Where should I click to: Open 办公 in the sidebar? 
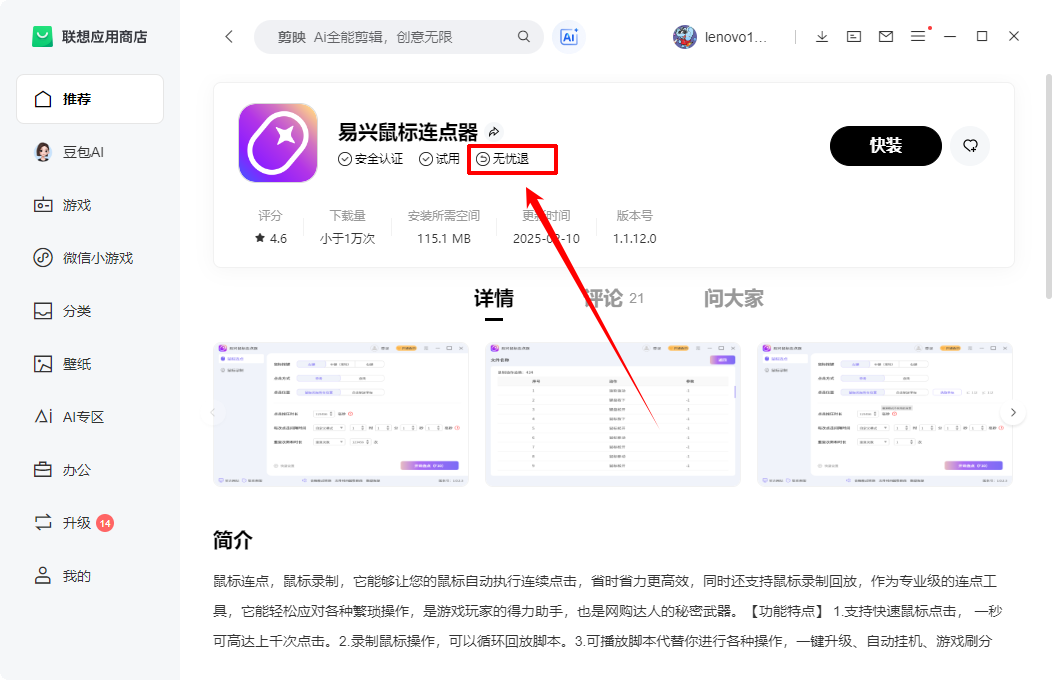click(90, 470)
